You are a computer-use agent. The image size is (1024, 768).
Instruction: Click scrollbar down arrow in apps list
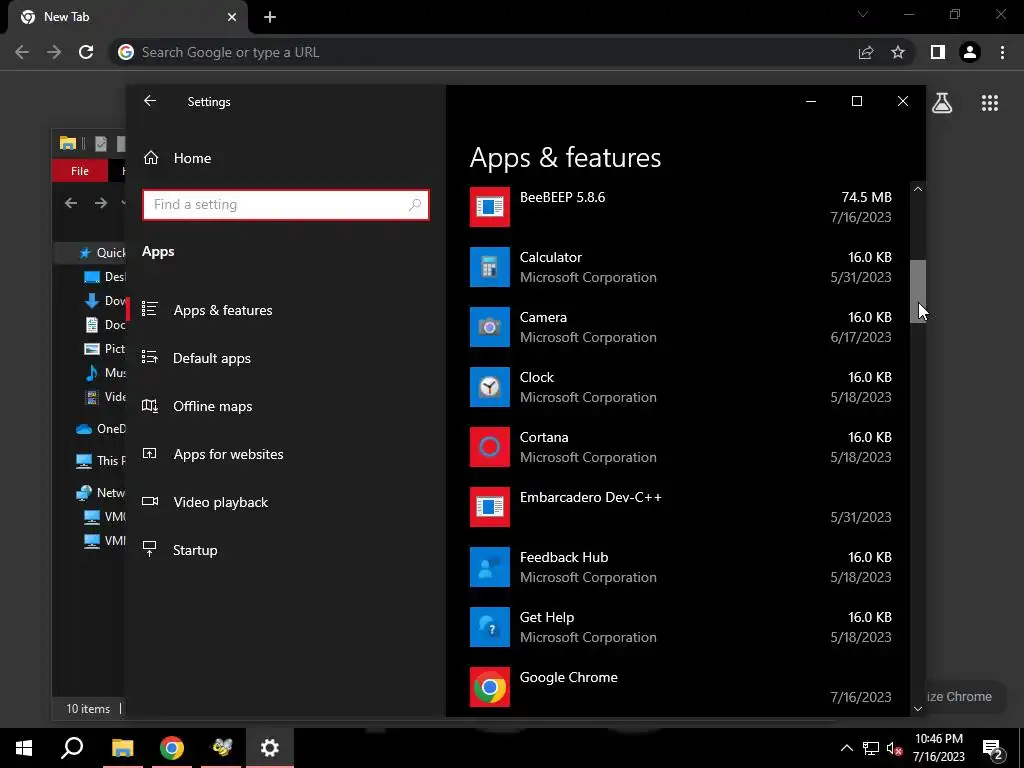pos(918,709)
